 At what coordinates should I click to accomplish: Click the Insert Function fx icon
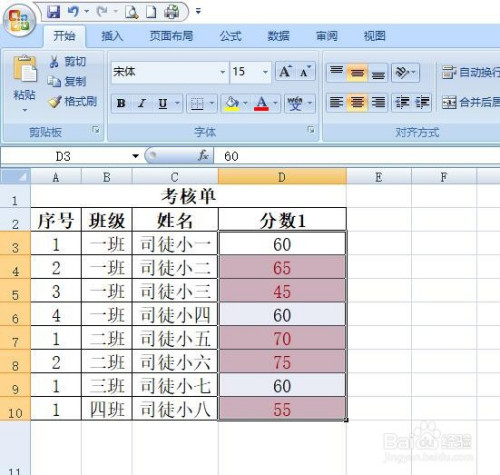(203, 155)
